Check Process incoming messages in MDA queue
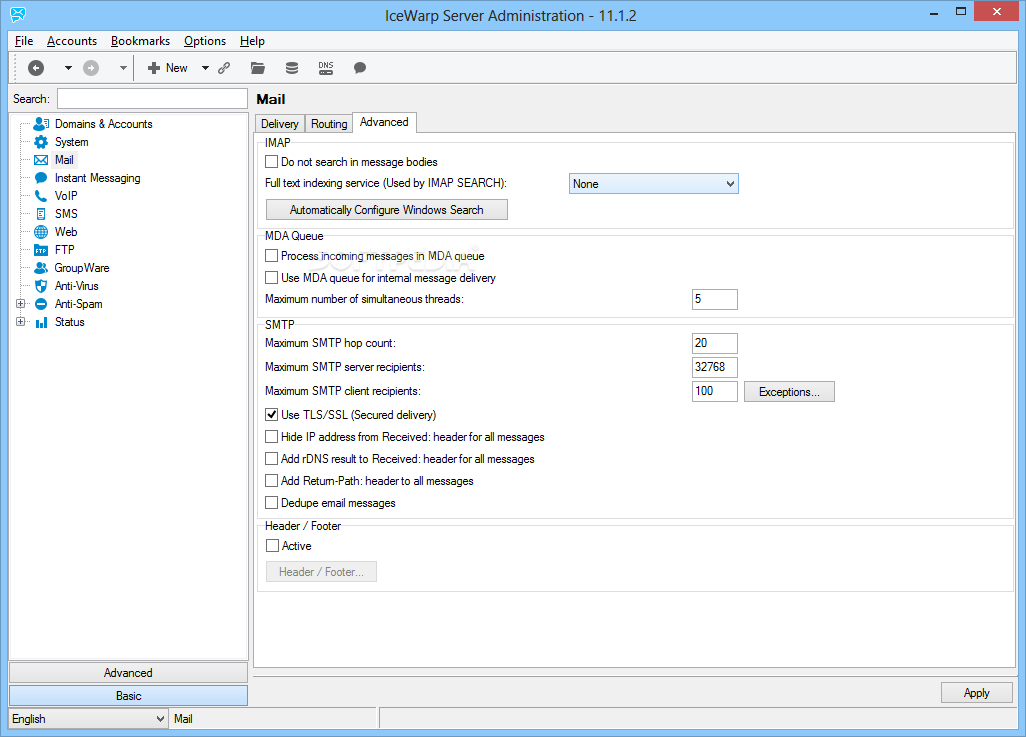 point(272,256)
